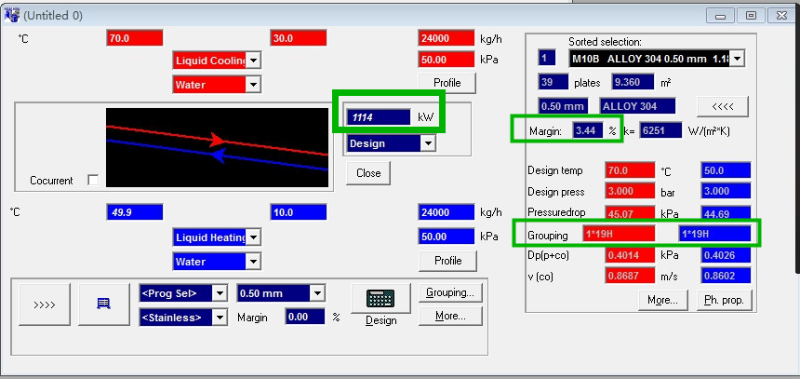Click the Close button below Design

click(x=368, y=173)
